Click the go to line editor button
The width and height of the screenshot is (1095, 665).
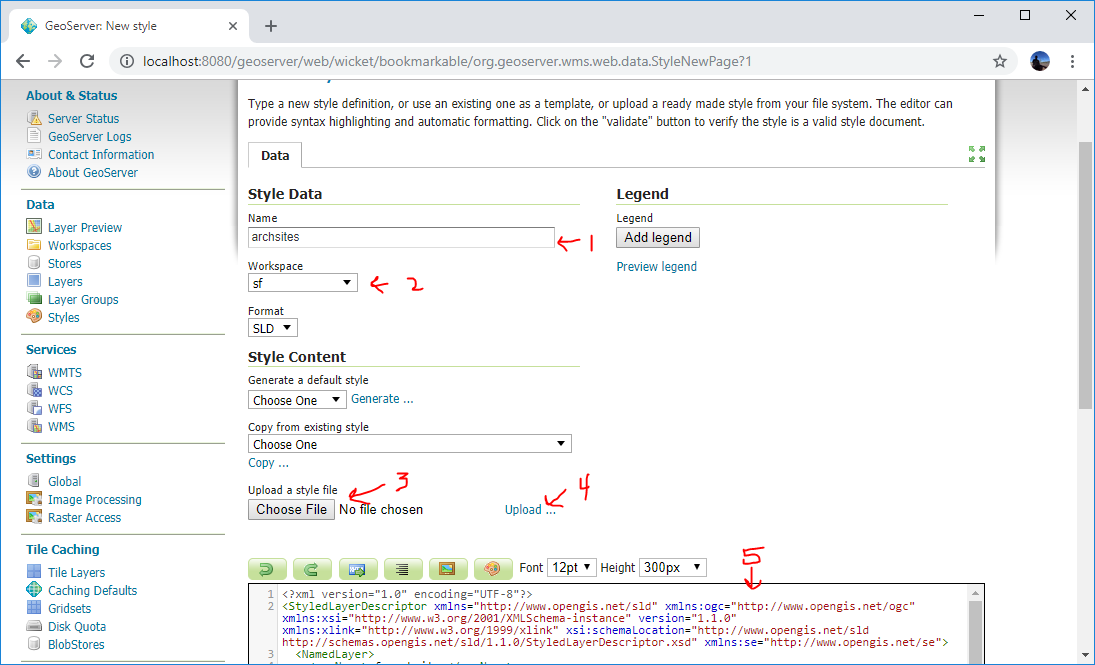358,569
